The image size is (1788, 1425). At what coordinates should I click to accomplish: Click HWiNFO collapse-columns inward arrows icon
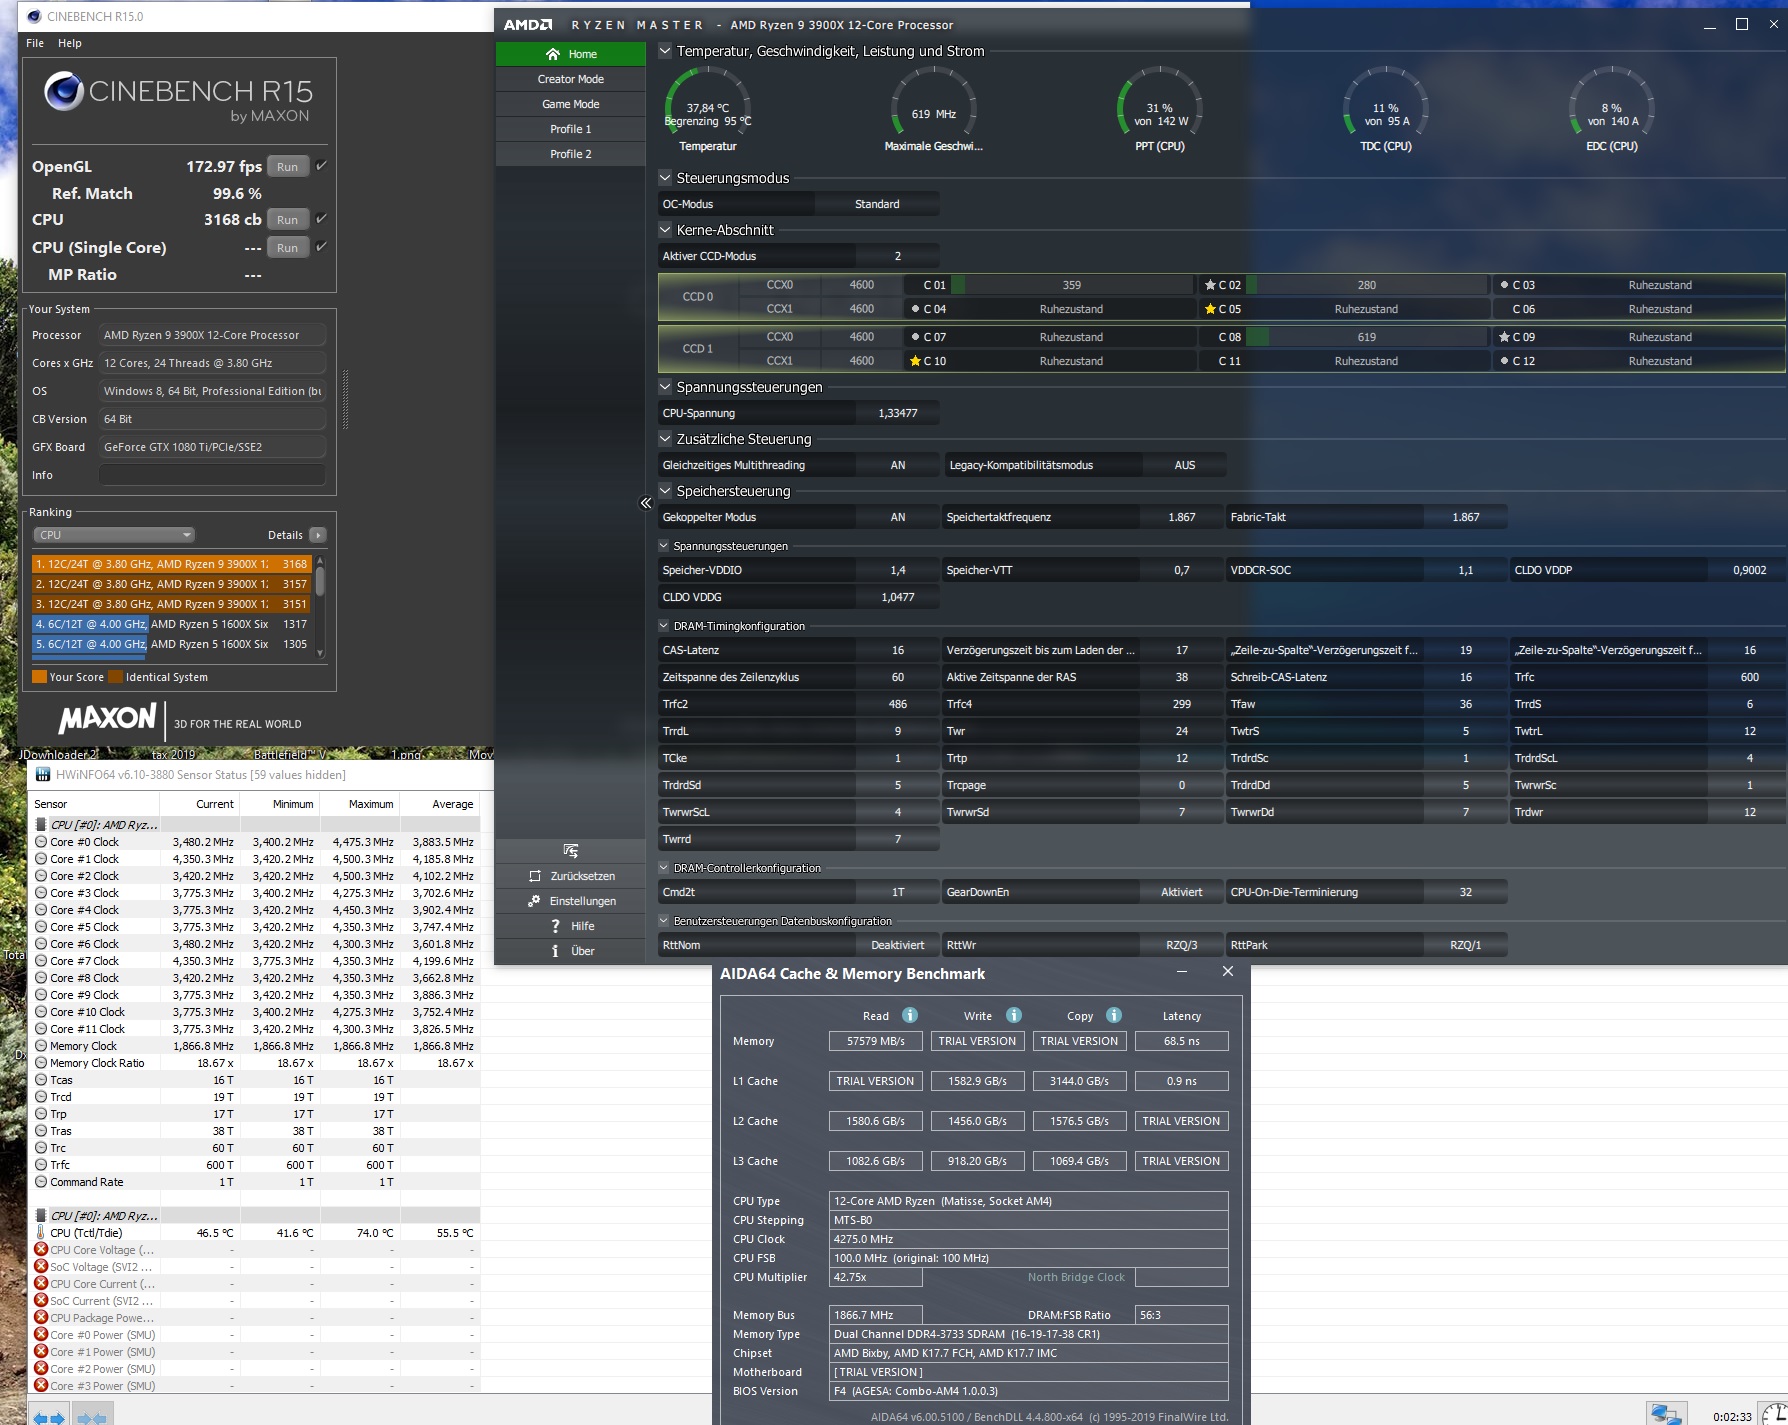pyautogui.click(x=92, y=1417)
